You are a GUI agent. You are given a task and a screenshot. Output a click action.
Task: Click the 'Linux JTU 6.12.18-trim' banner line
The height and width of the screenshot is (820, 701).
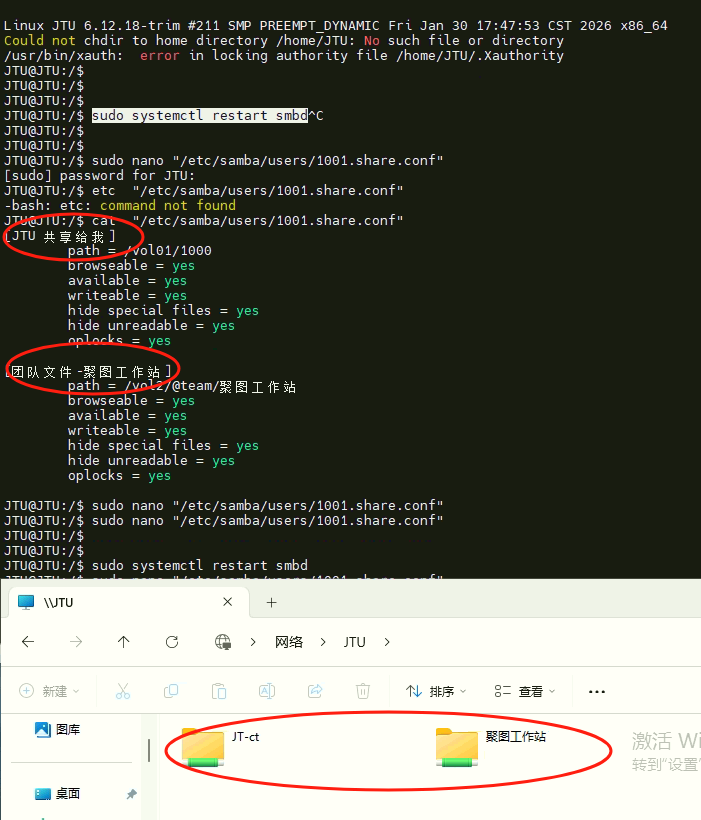[x=336, y=25]
